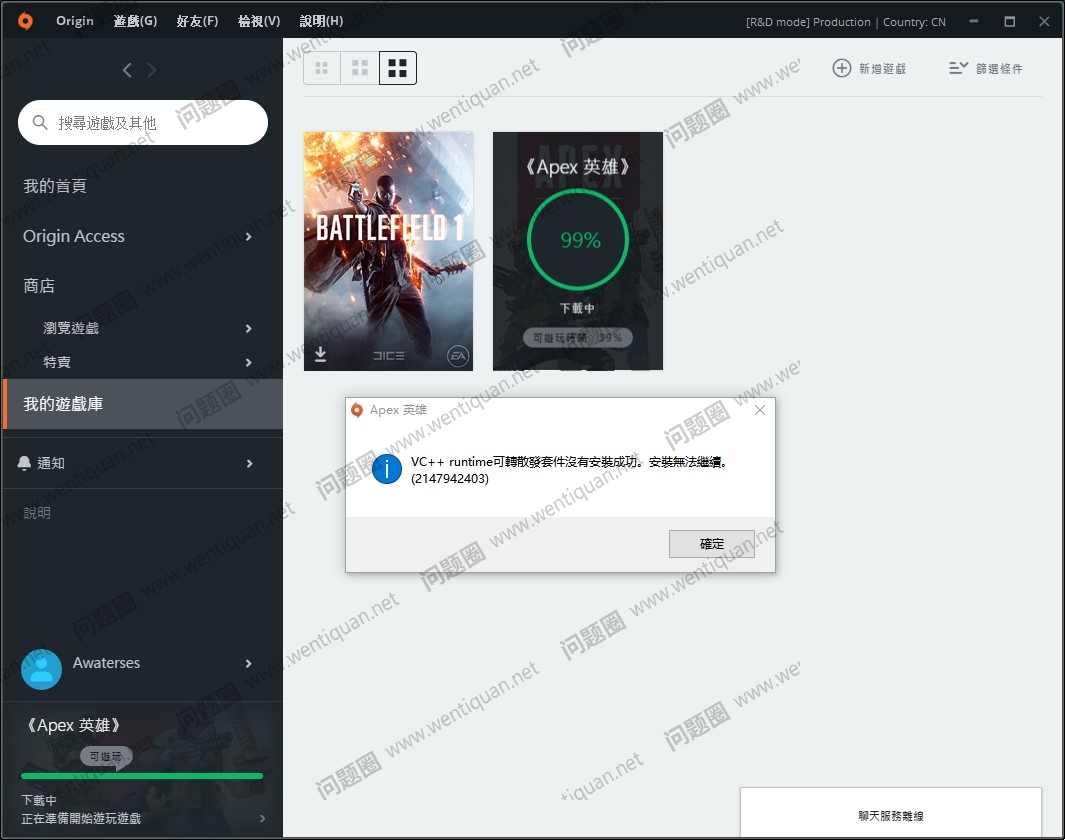Viewport: 1065px width, 840px height.
Task: Click the add game plus icon
Action: pos(842,68)
